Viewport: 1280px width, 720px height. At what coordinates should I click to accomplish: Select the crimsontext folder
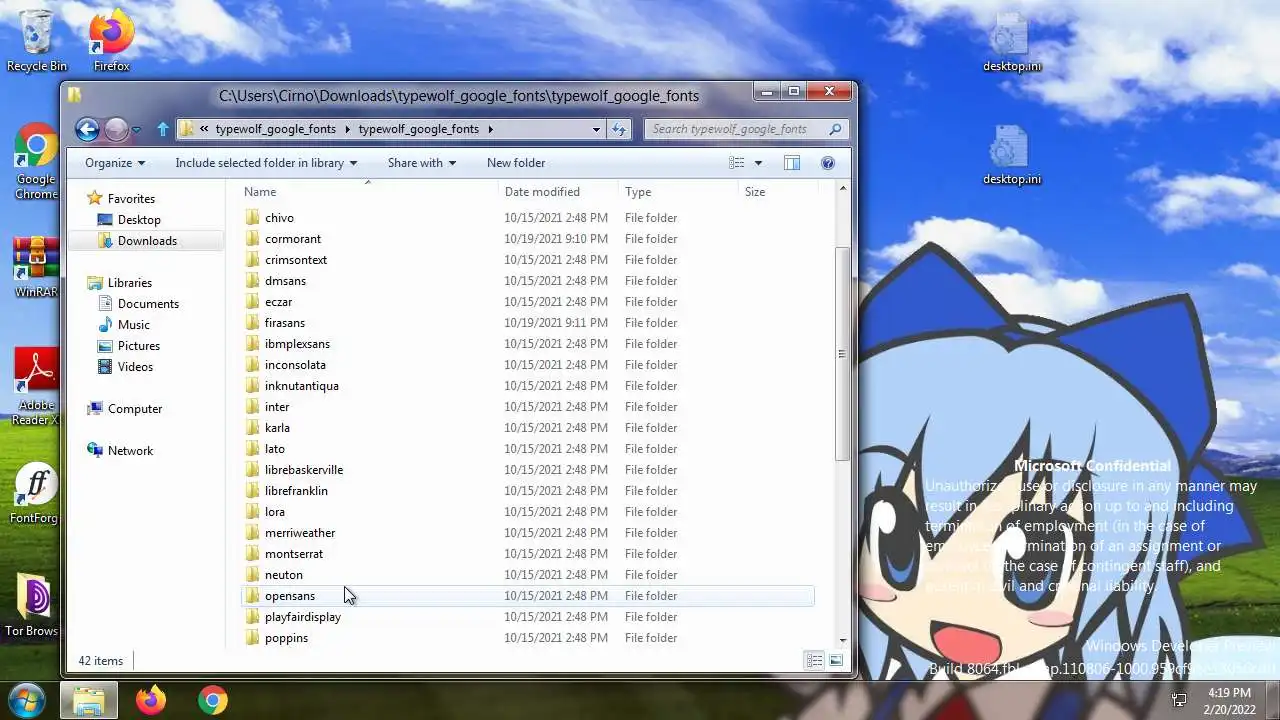pyautogui.click(x=296, y=260)
